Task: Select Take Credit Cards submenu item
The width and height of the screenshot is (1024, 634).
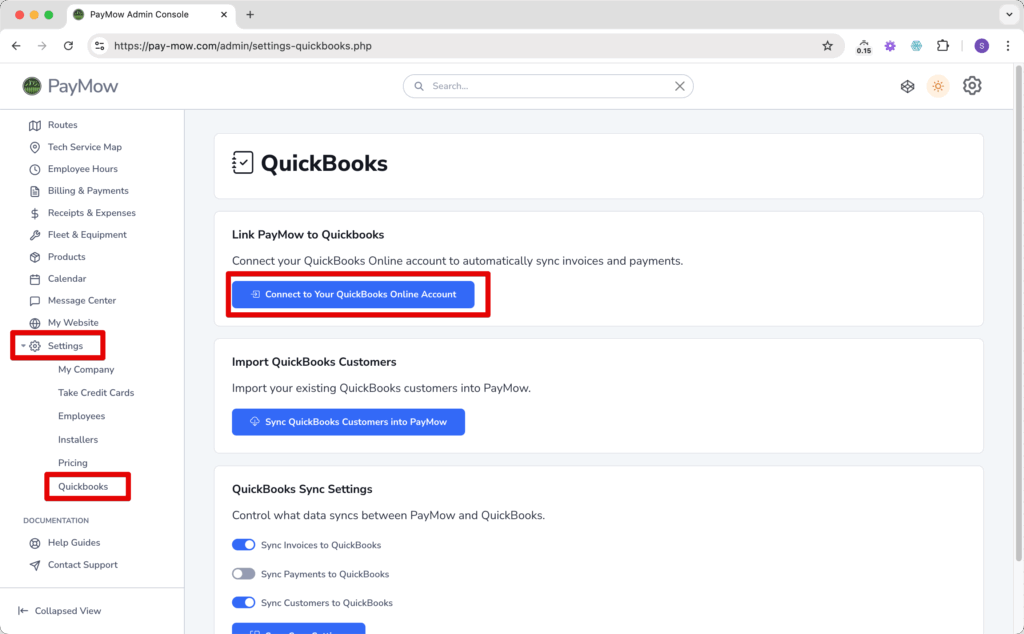Action: pos(96,392)
